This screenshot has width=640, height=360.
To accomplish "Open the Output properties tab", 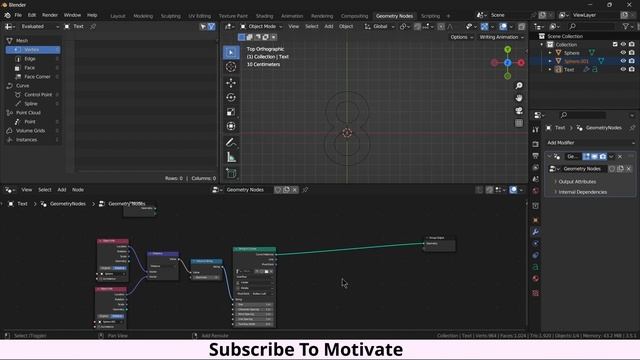I will pyautogui.click(x=536, y=156).
